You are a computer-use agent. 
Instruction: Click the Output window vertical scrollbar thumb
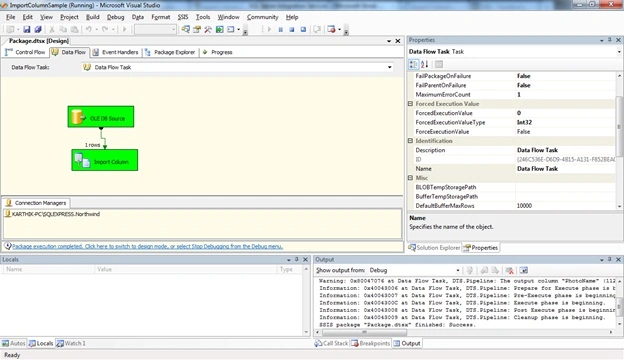619,306
